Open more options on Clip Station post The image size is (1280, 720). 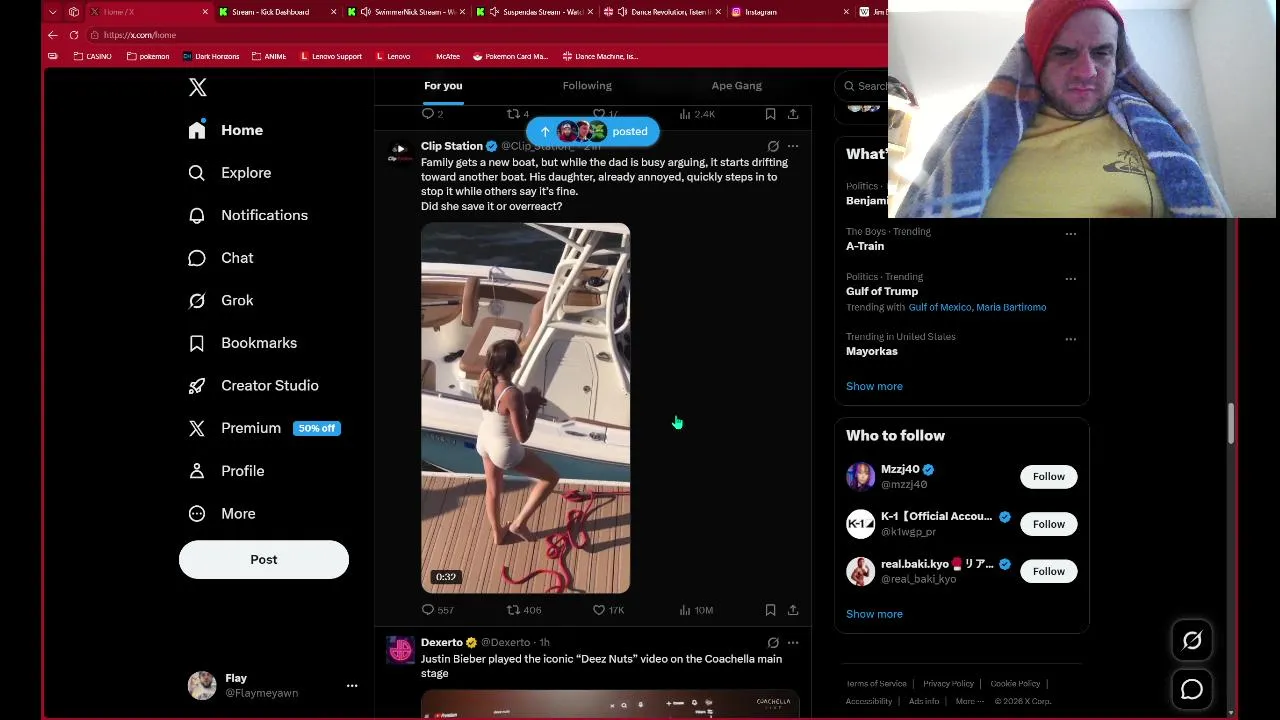pos(793,146)
